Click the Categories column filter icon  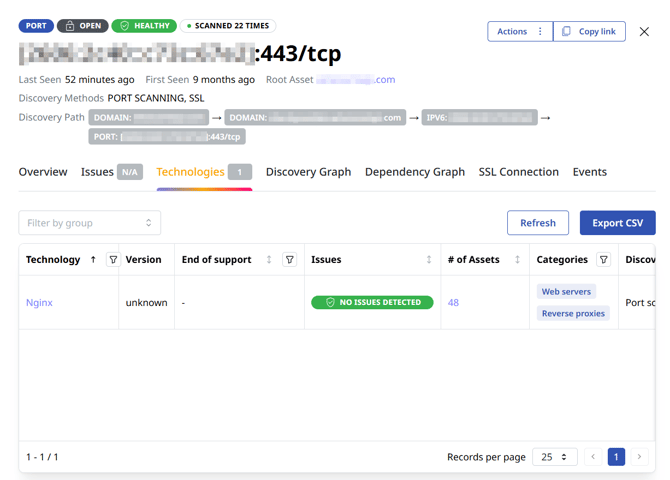click(604, 260)
